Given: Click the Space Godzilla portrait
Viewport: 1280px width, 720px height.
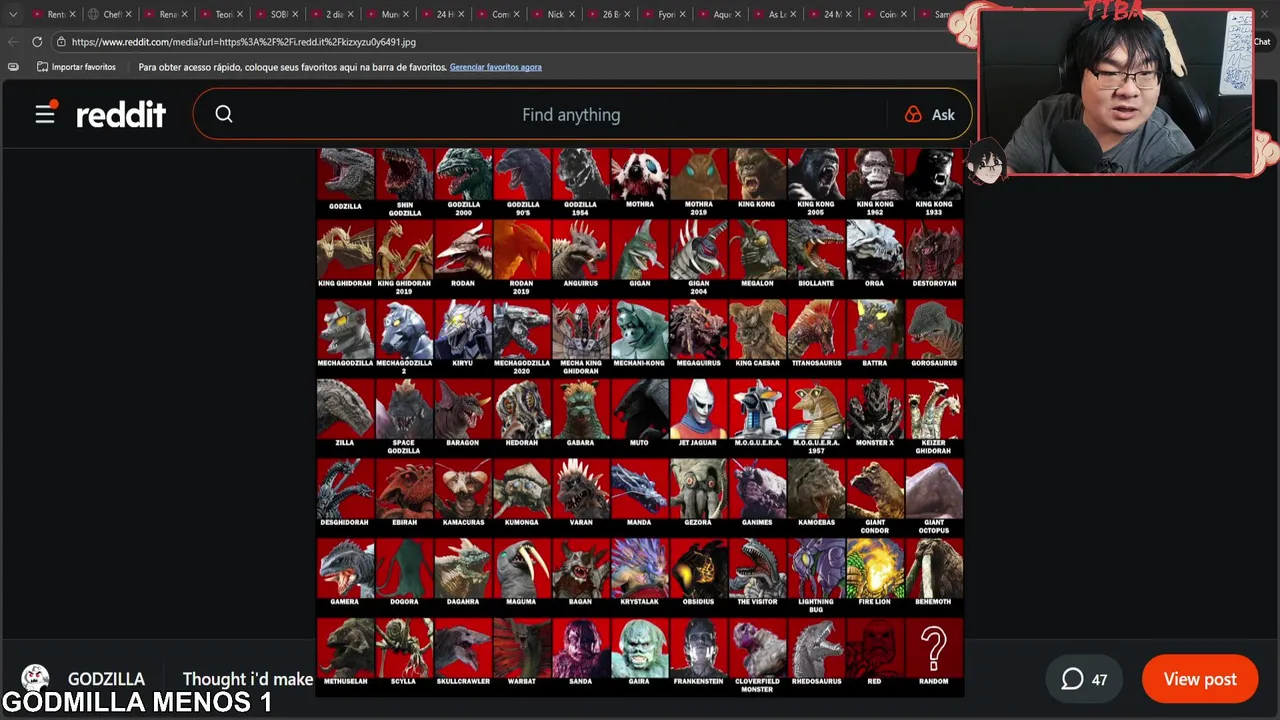Looking at the screenshot, I should tap(405, 409).
